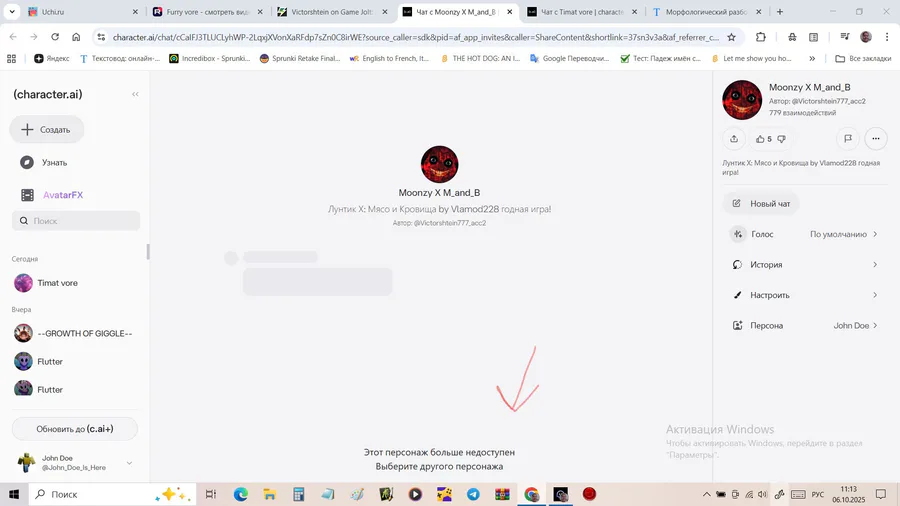The height and width of the screenshot is (506, 900).
Task: Open the Windows Start menu
Action: coord(14,494)
